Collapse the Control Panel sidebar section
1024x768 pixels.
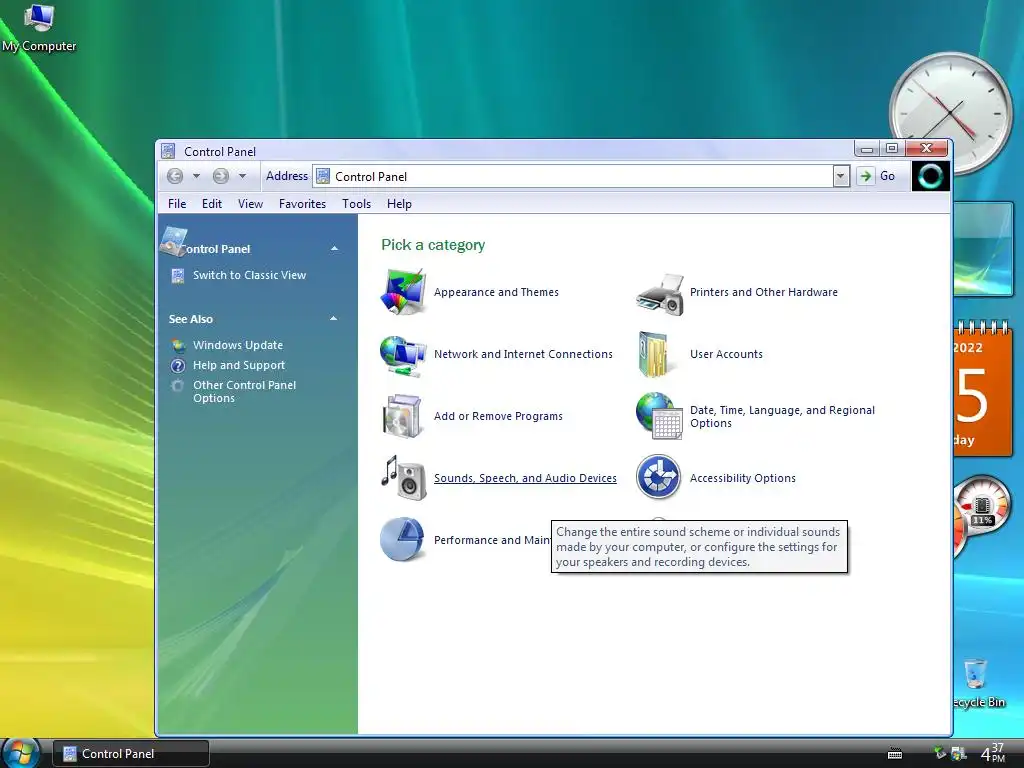coord(334,249)
